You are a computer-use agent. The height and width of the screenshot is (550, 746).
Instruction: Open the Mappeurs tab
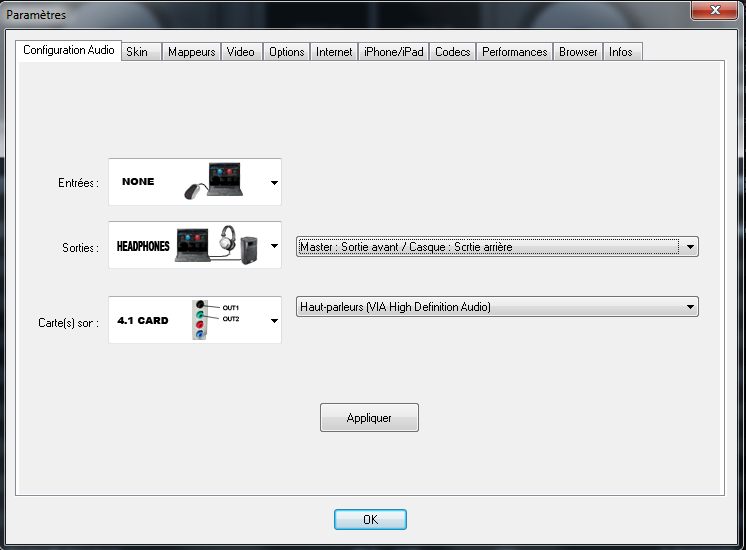(x=191, y=51)
